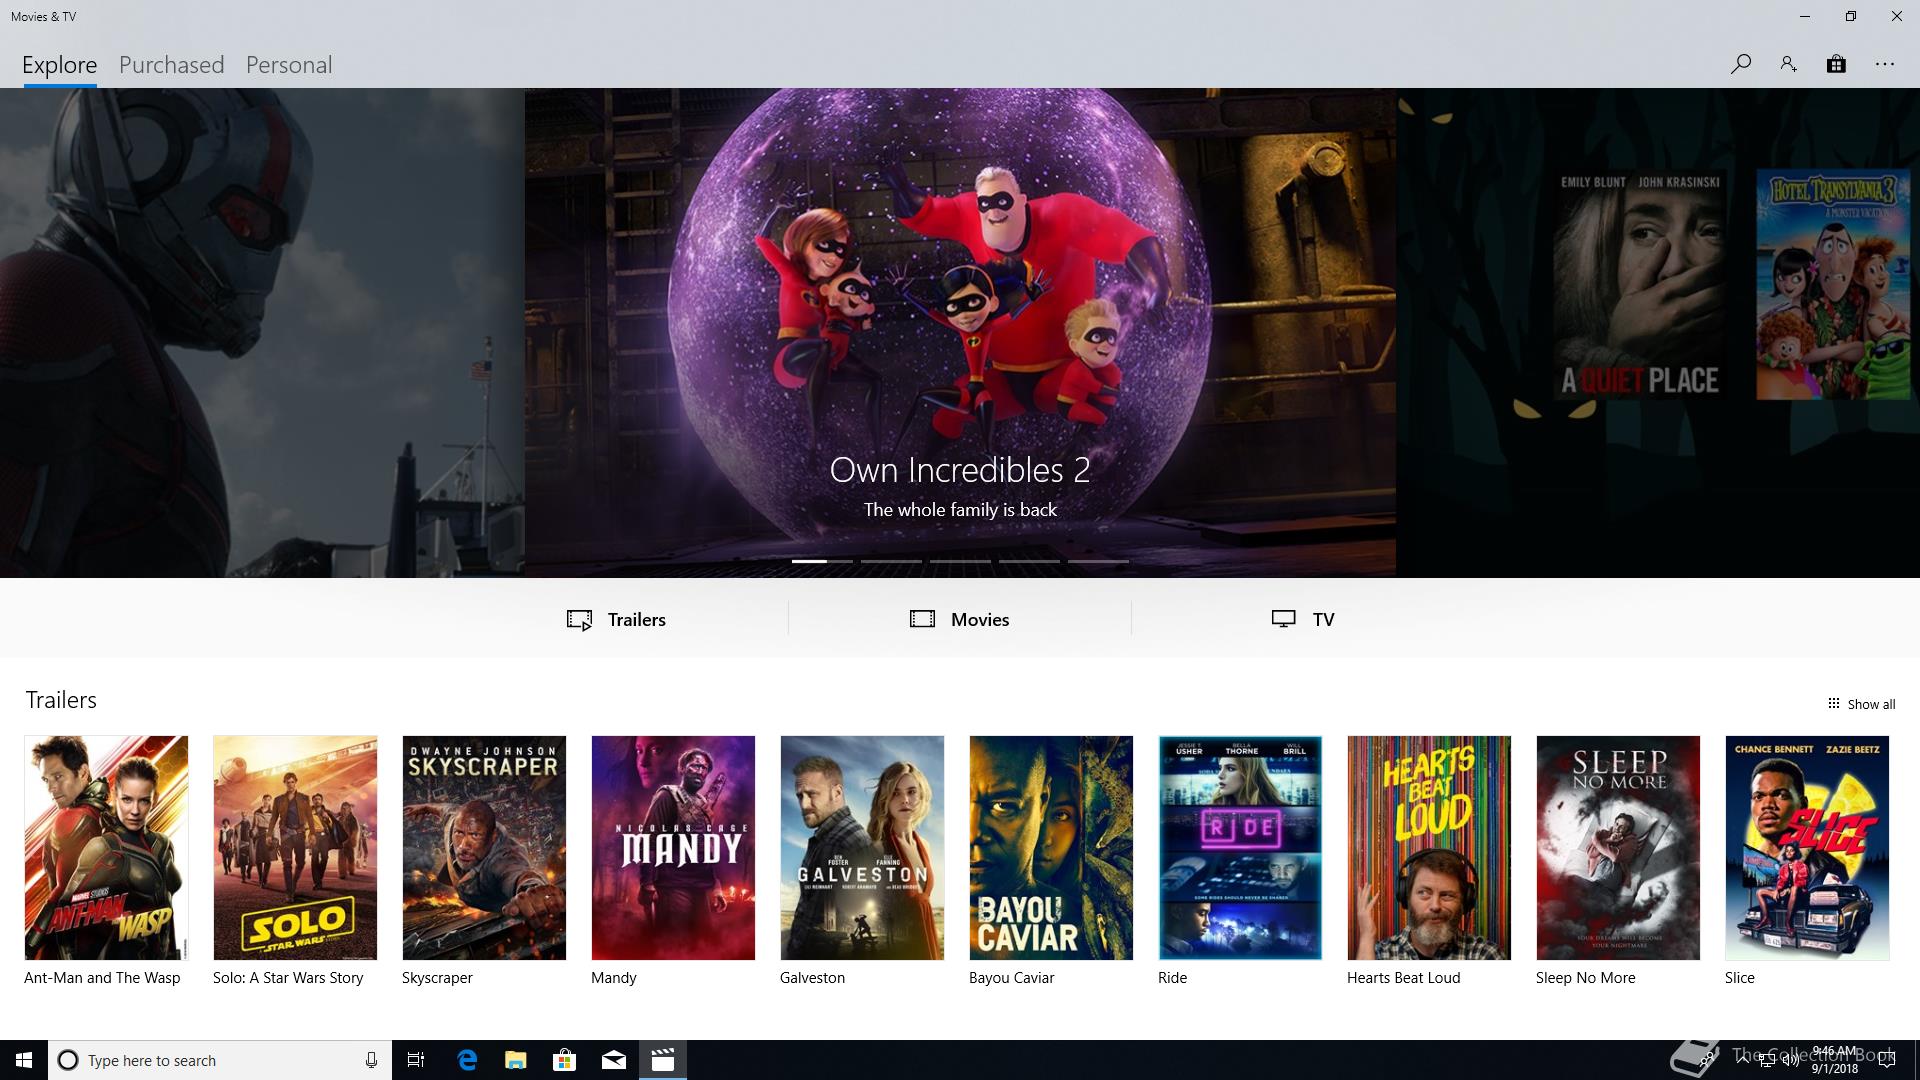Image resolution: width=1920 pixels, height=1080 pixels.
Task: Switch to the Purchased tab
Action: [172, 65]
